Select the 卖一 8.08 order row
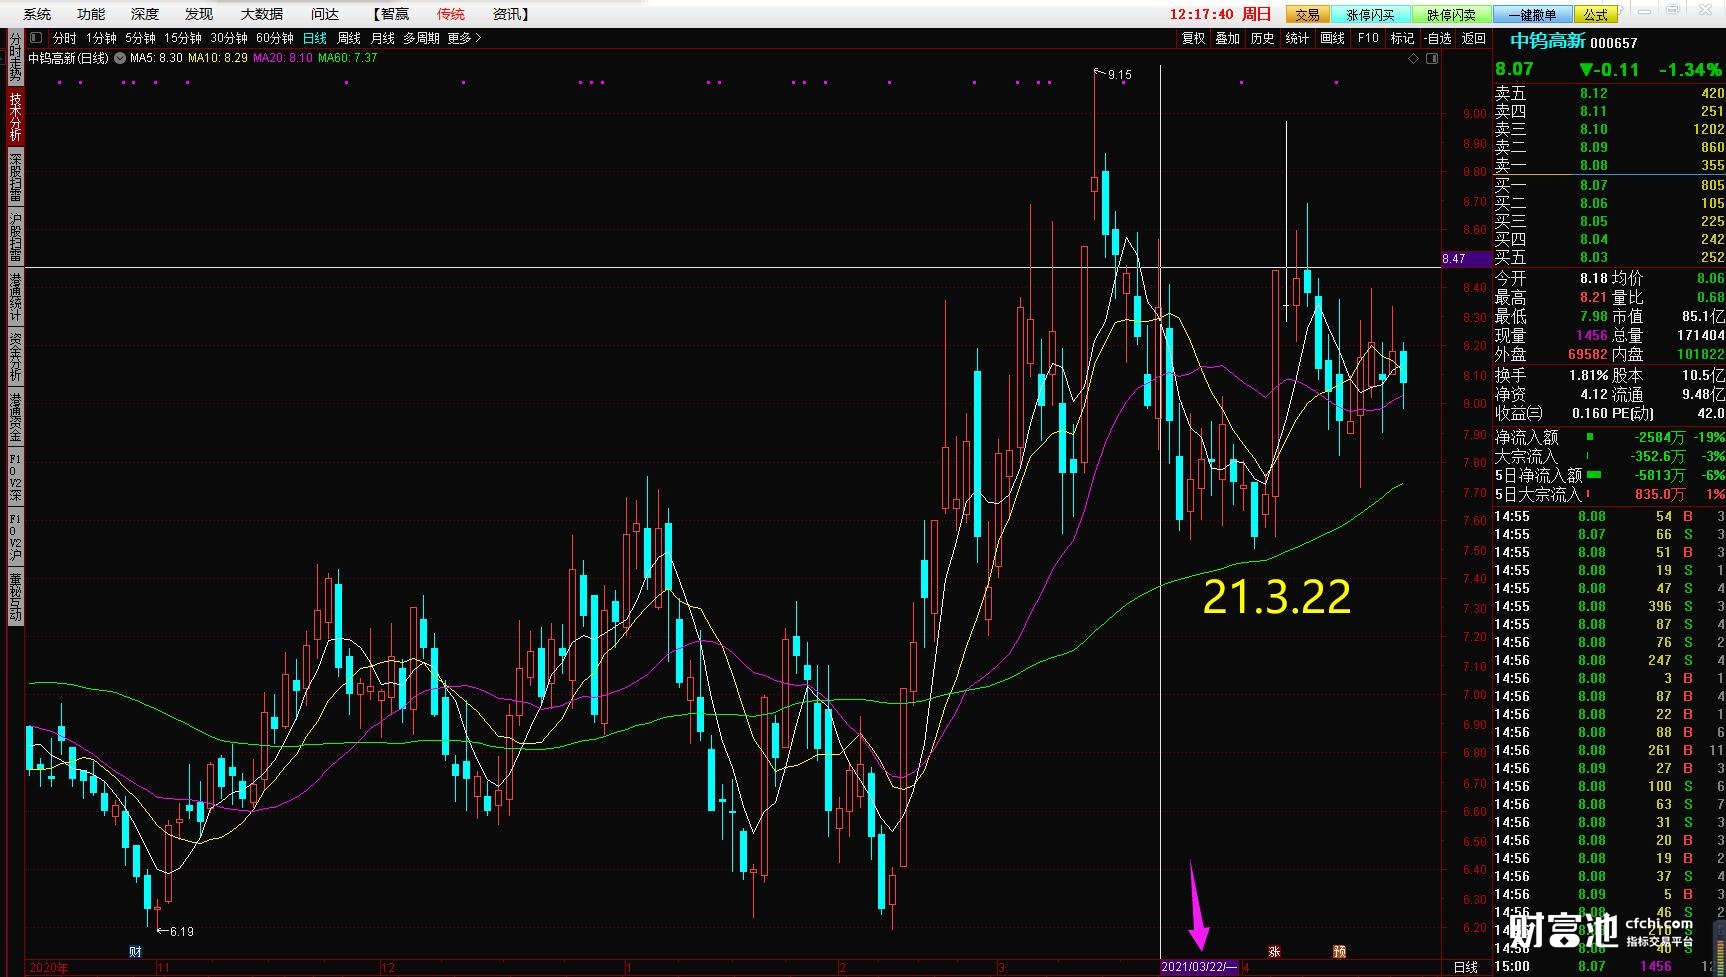Image resolution: width=1726 pixels, height=977 pixels. (x=1609, y=165)
